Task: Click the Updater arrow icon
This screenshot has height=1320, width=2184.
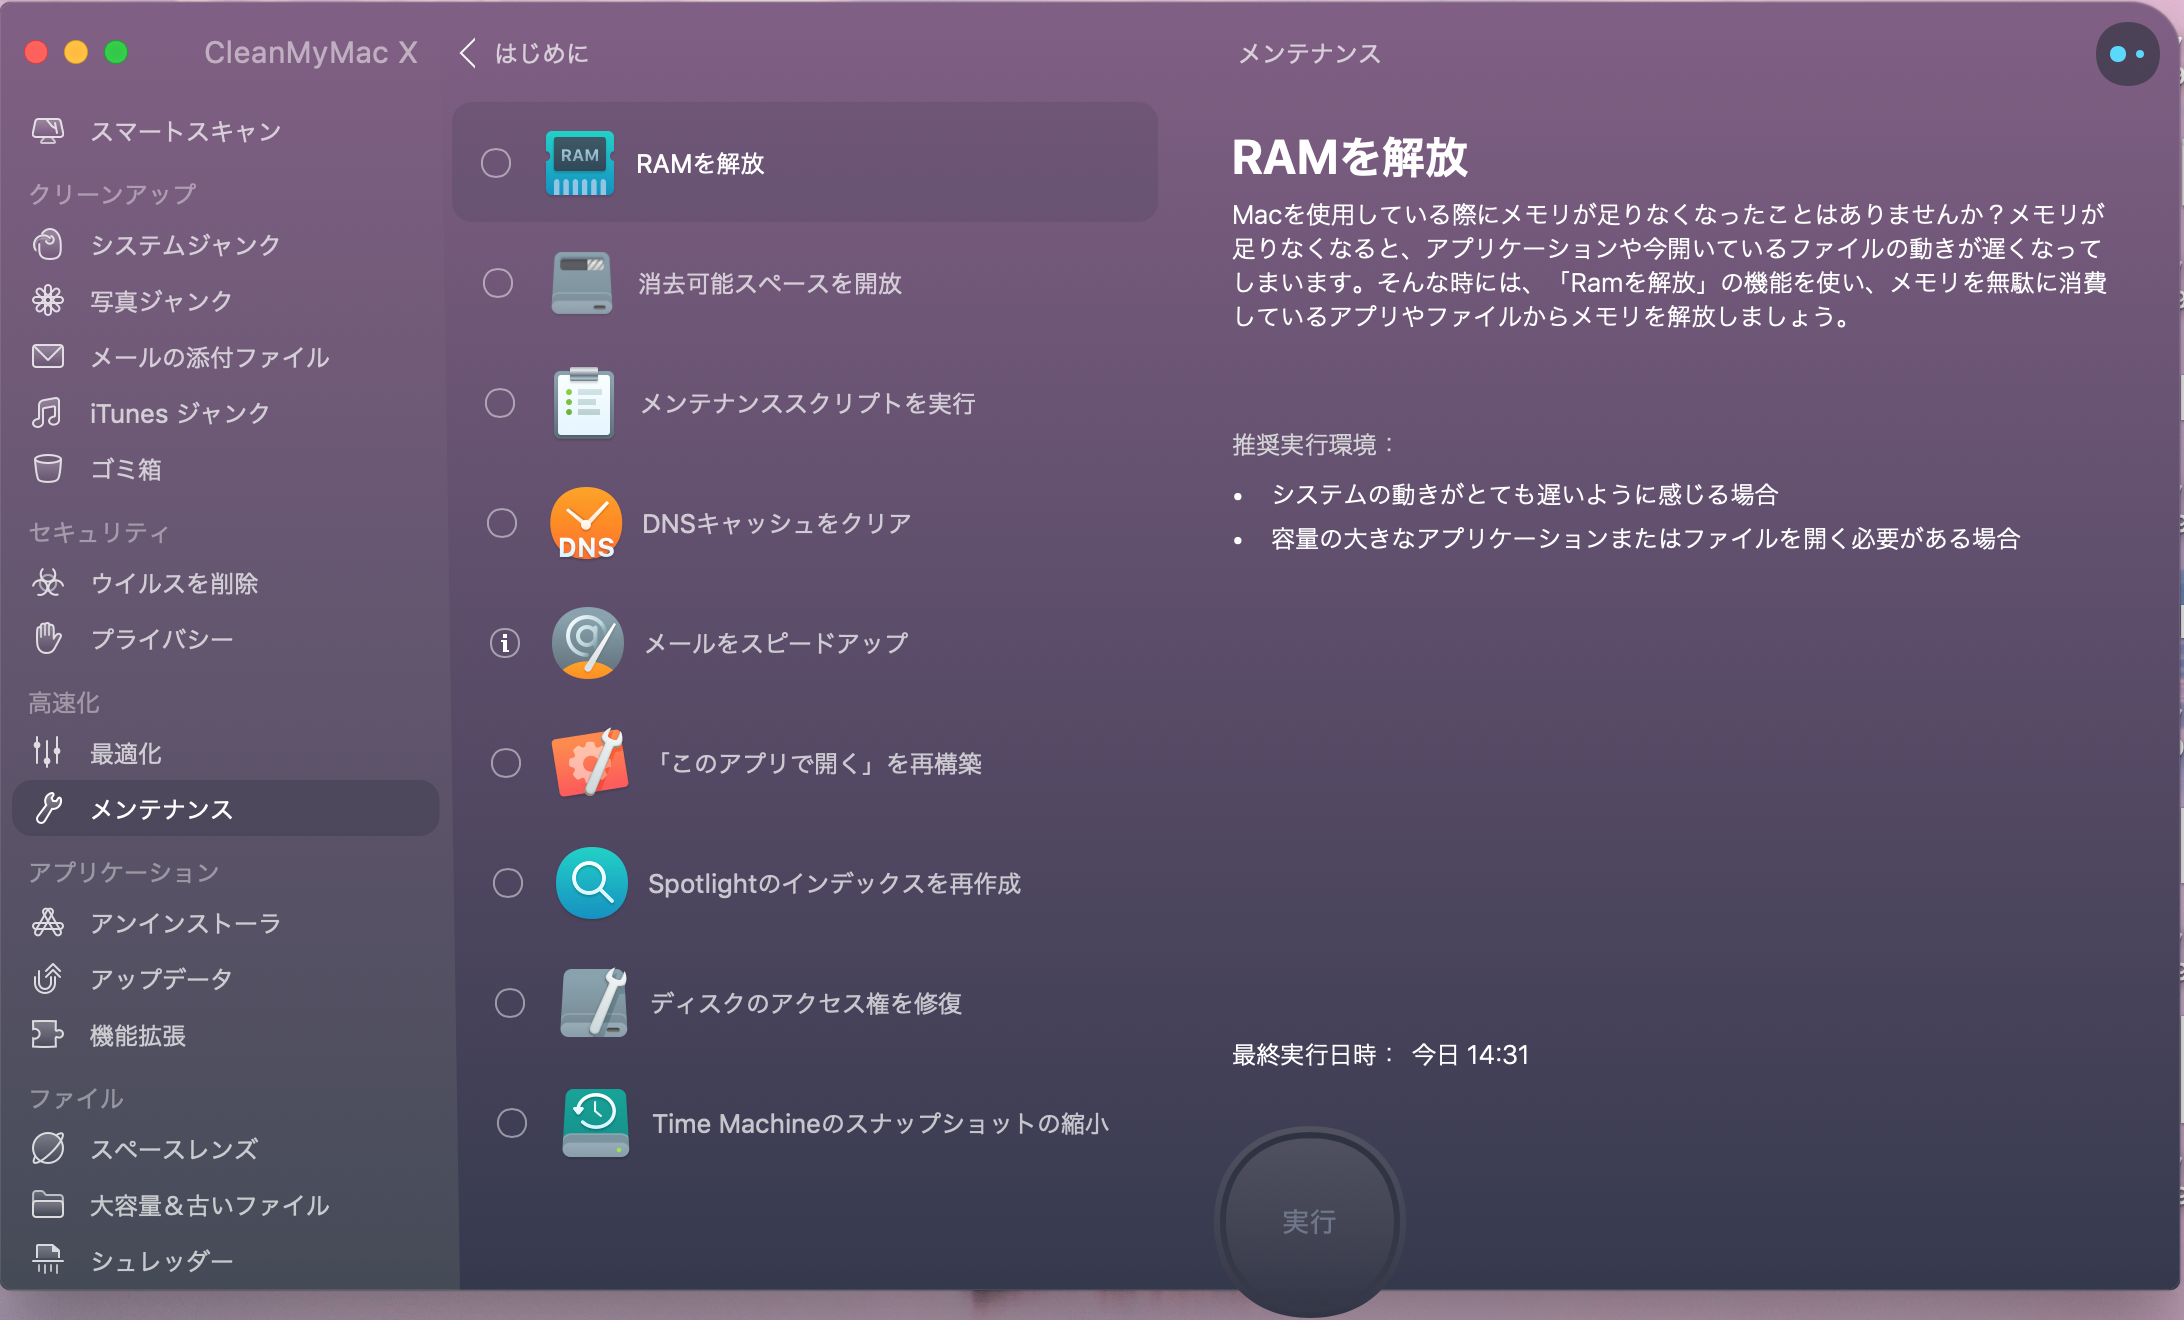Action: click(48, 978)
